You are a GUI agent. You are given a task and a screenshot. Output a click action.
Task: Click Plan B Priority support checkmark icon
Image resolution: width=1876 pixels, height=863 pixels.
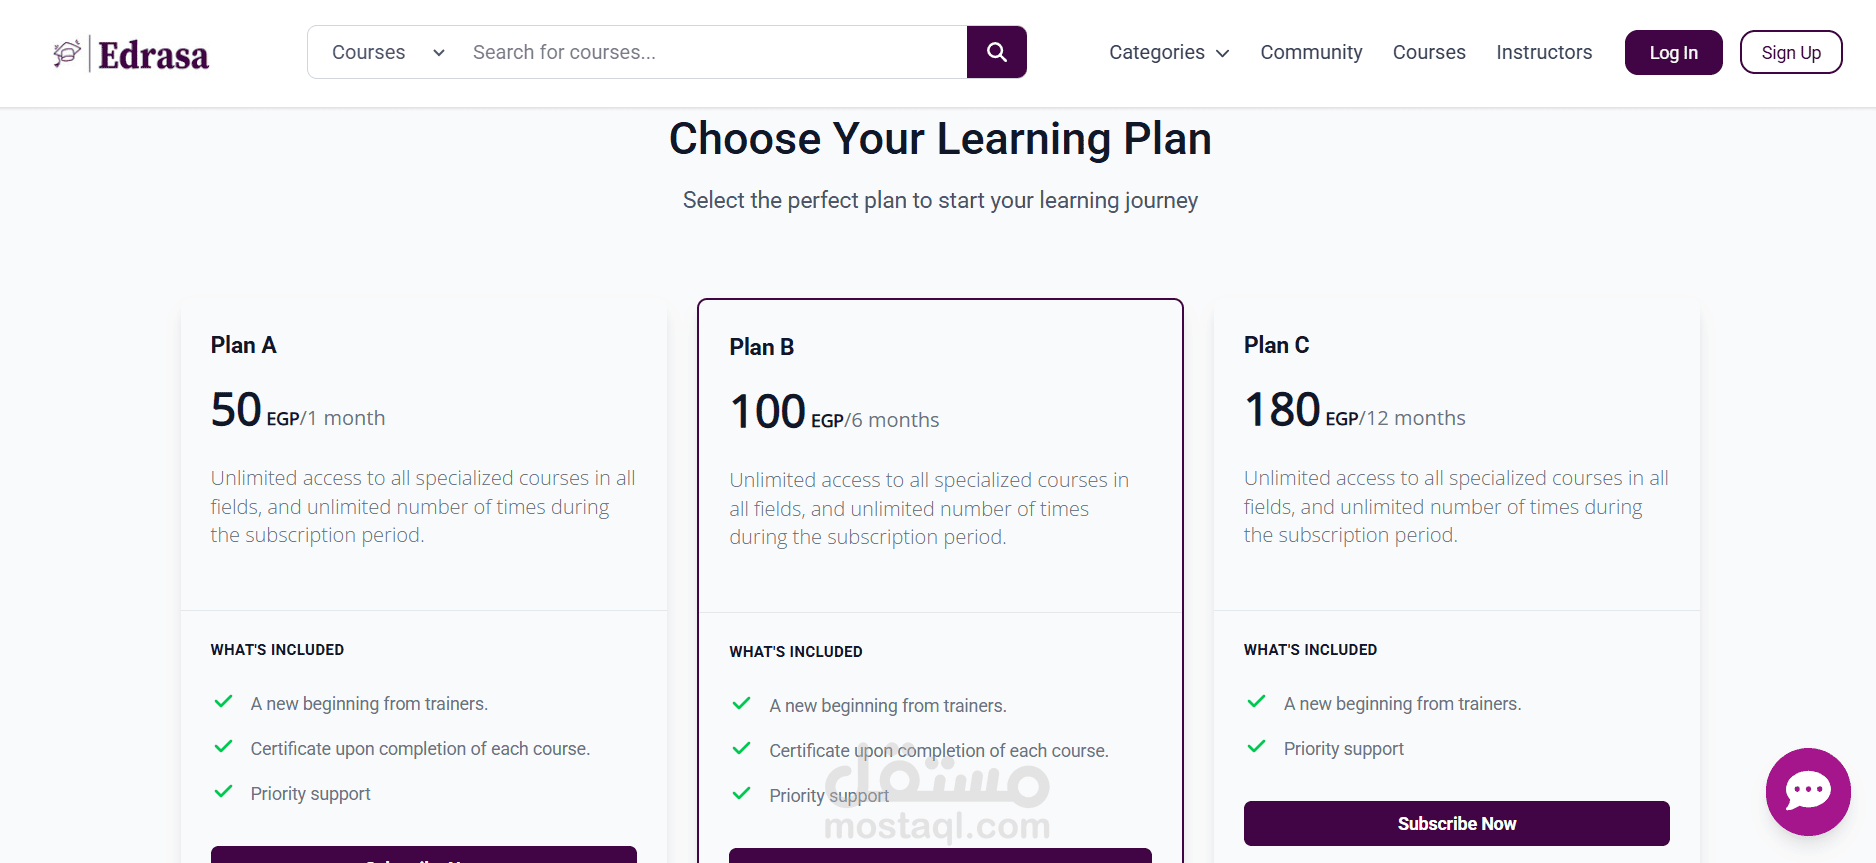[x=742, y=794]
